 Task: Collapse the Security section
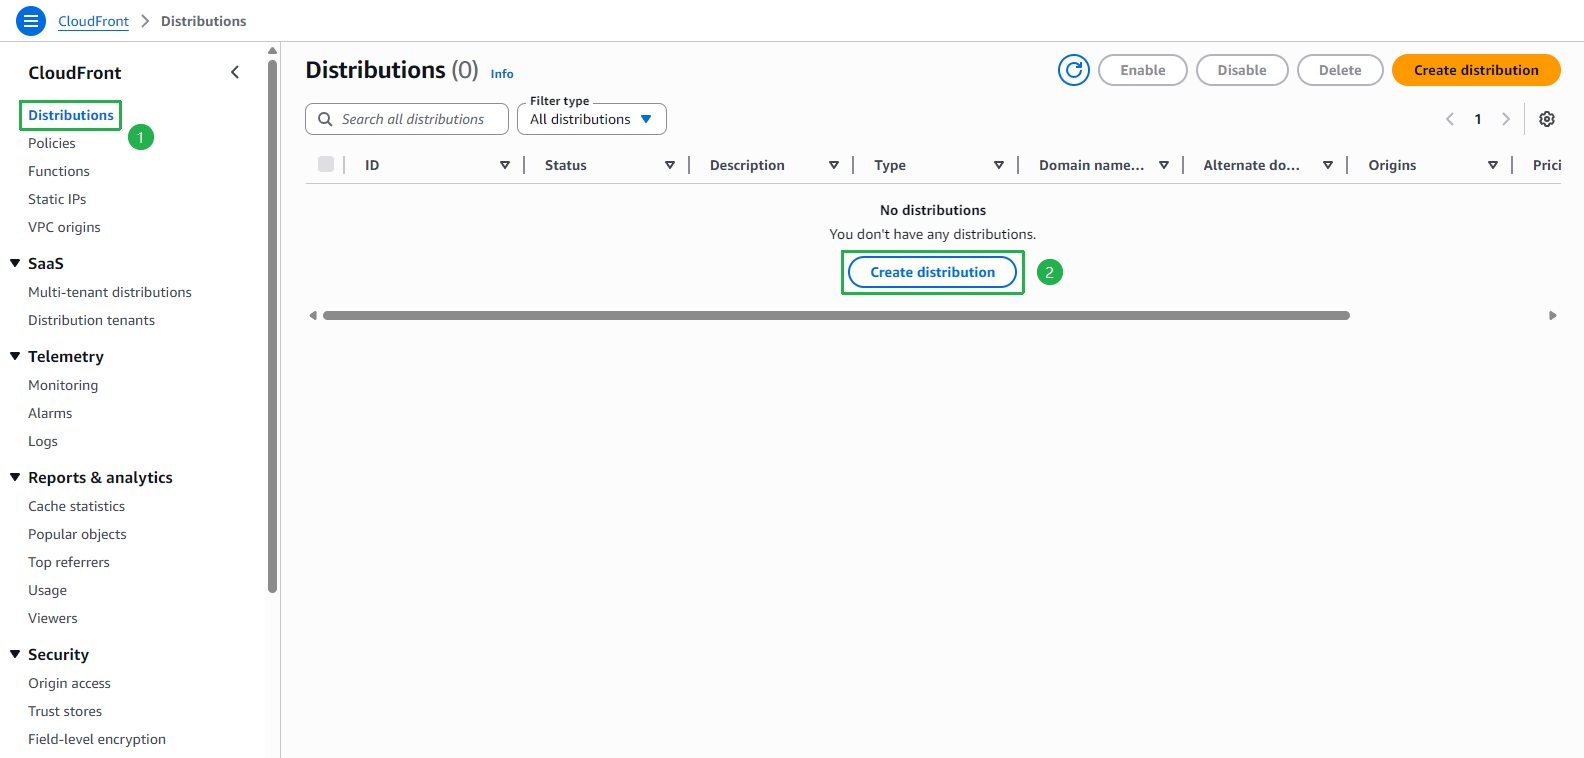tap(15, 654)
